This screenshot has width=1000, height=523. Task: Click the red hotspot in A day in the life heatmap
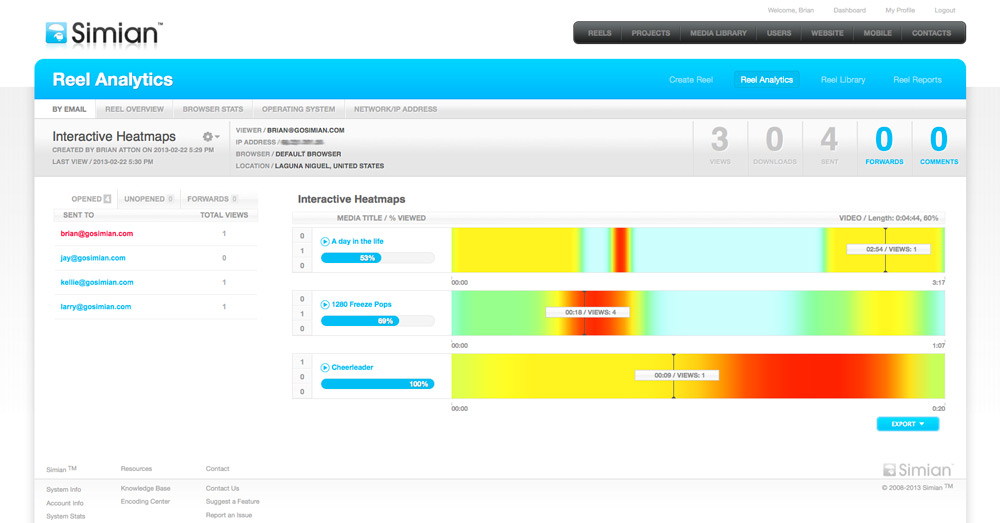pos(621,250)
